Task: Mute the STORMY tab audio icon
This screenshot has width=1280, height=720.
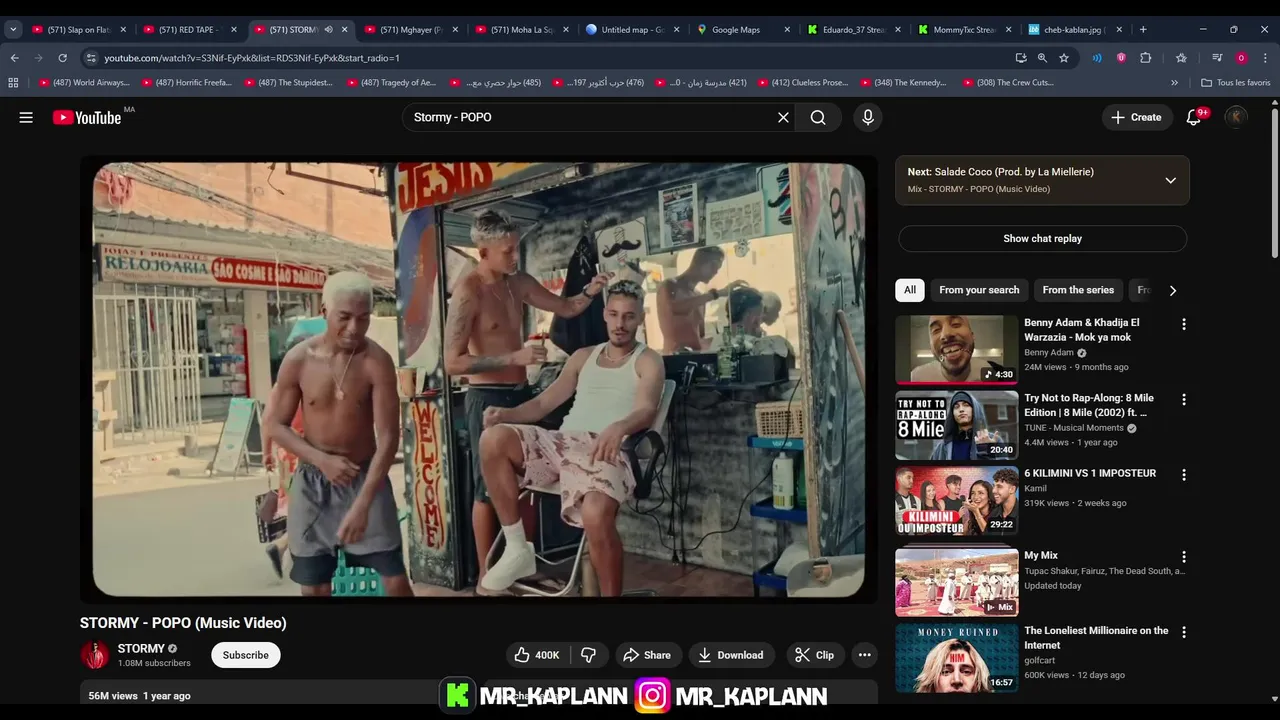Action: pyautogui.click(x=328, y=30)
